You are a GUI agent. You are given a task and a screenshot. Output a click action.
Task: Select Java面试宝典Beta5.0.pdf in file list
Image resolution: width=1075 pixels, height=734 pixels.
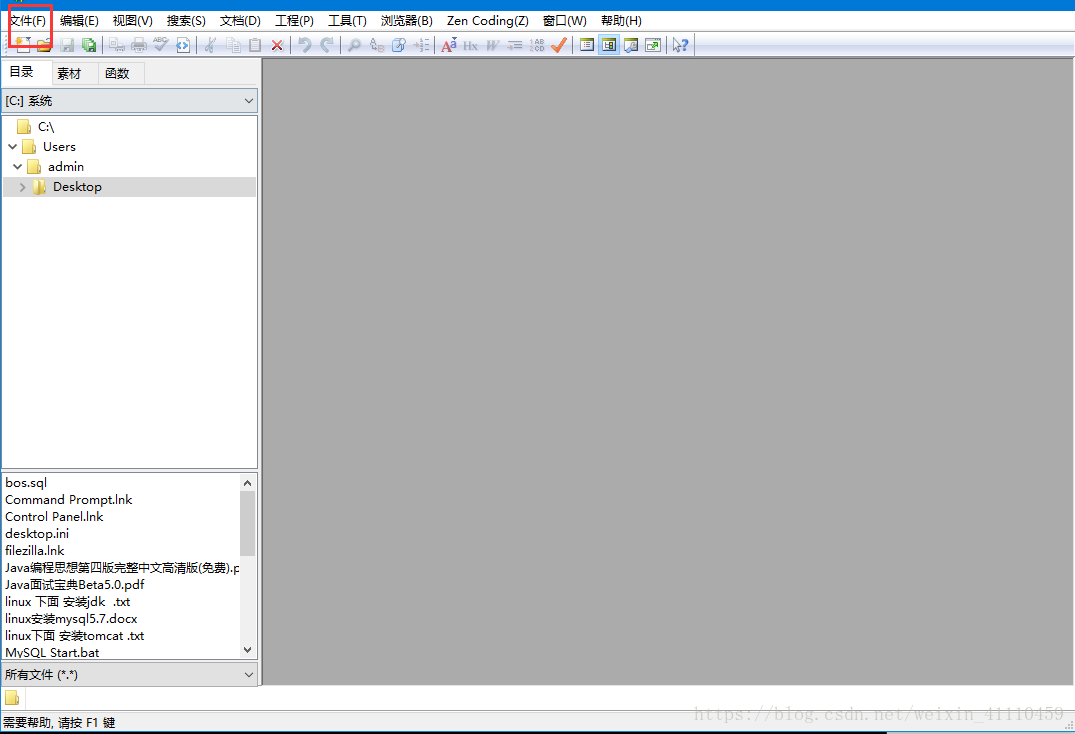[75, 585]
